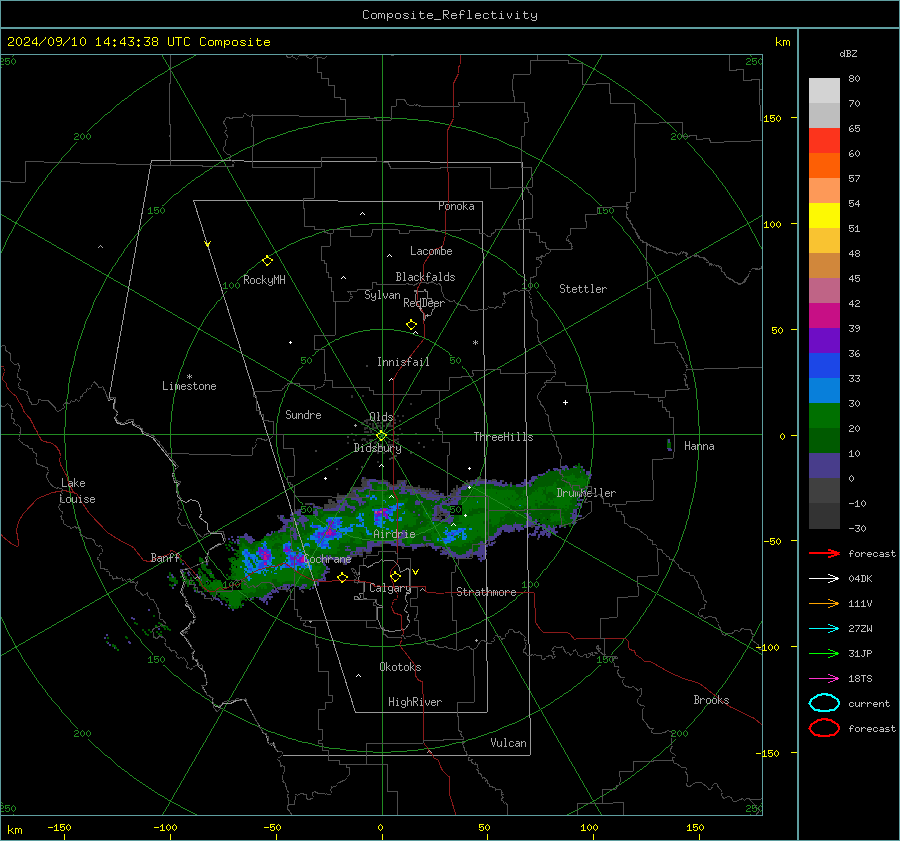Click the green 31JP arrow legend icon
The width and height of the screenshot is (900, 841).
pyautogui.click(x=824, y=653)
